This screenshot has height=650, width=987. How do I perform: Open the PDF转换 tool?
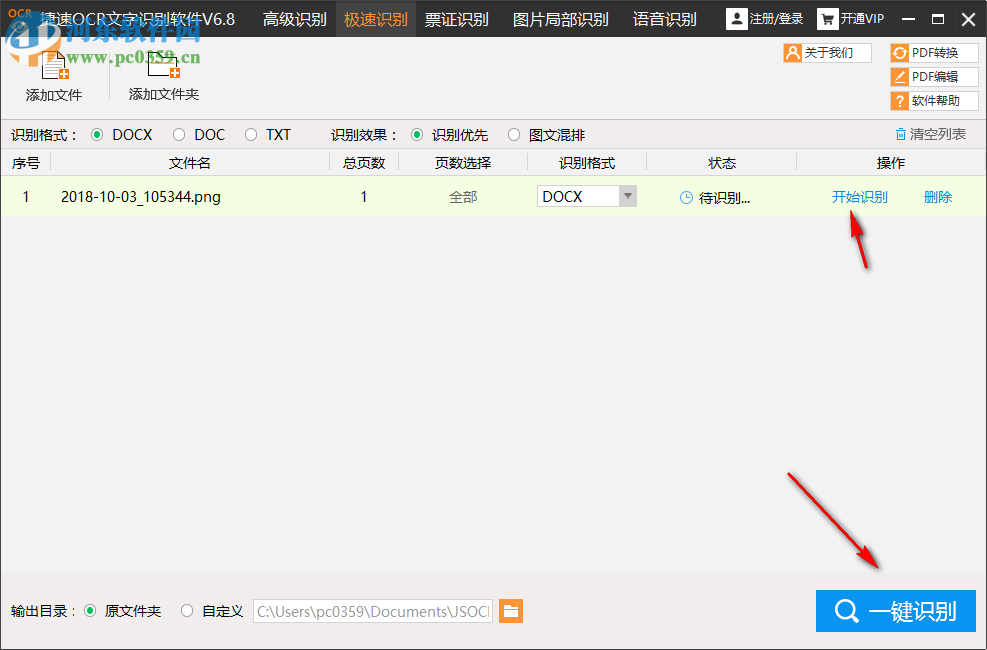click(x=933, y=52)
